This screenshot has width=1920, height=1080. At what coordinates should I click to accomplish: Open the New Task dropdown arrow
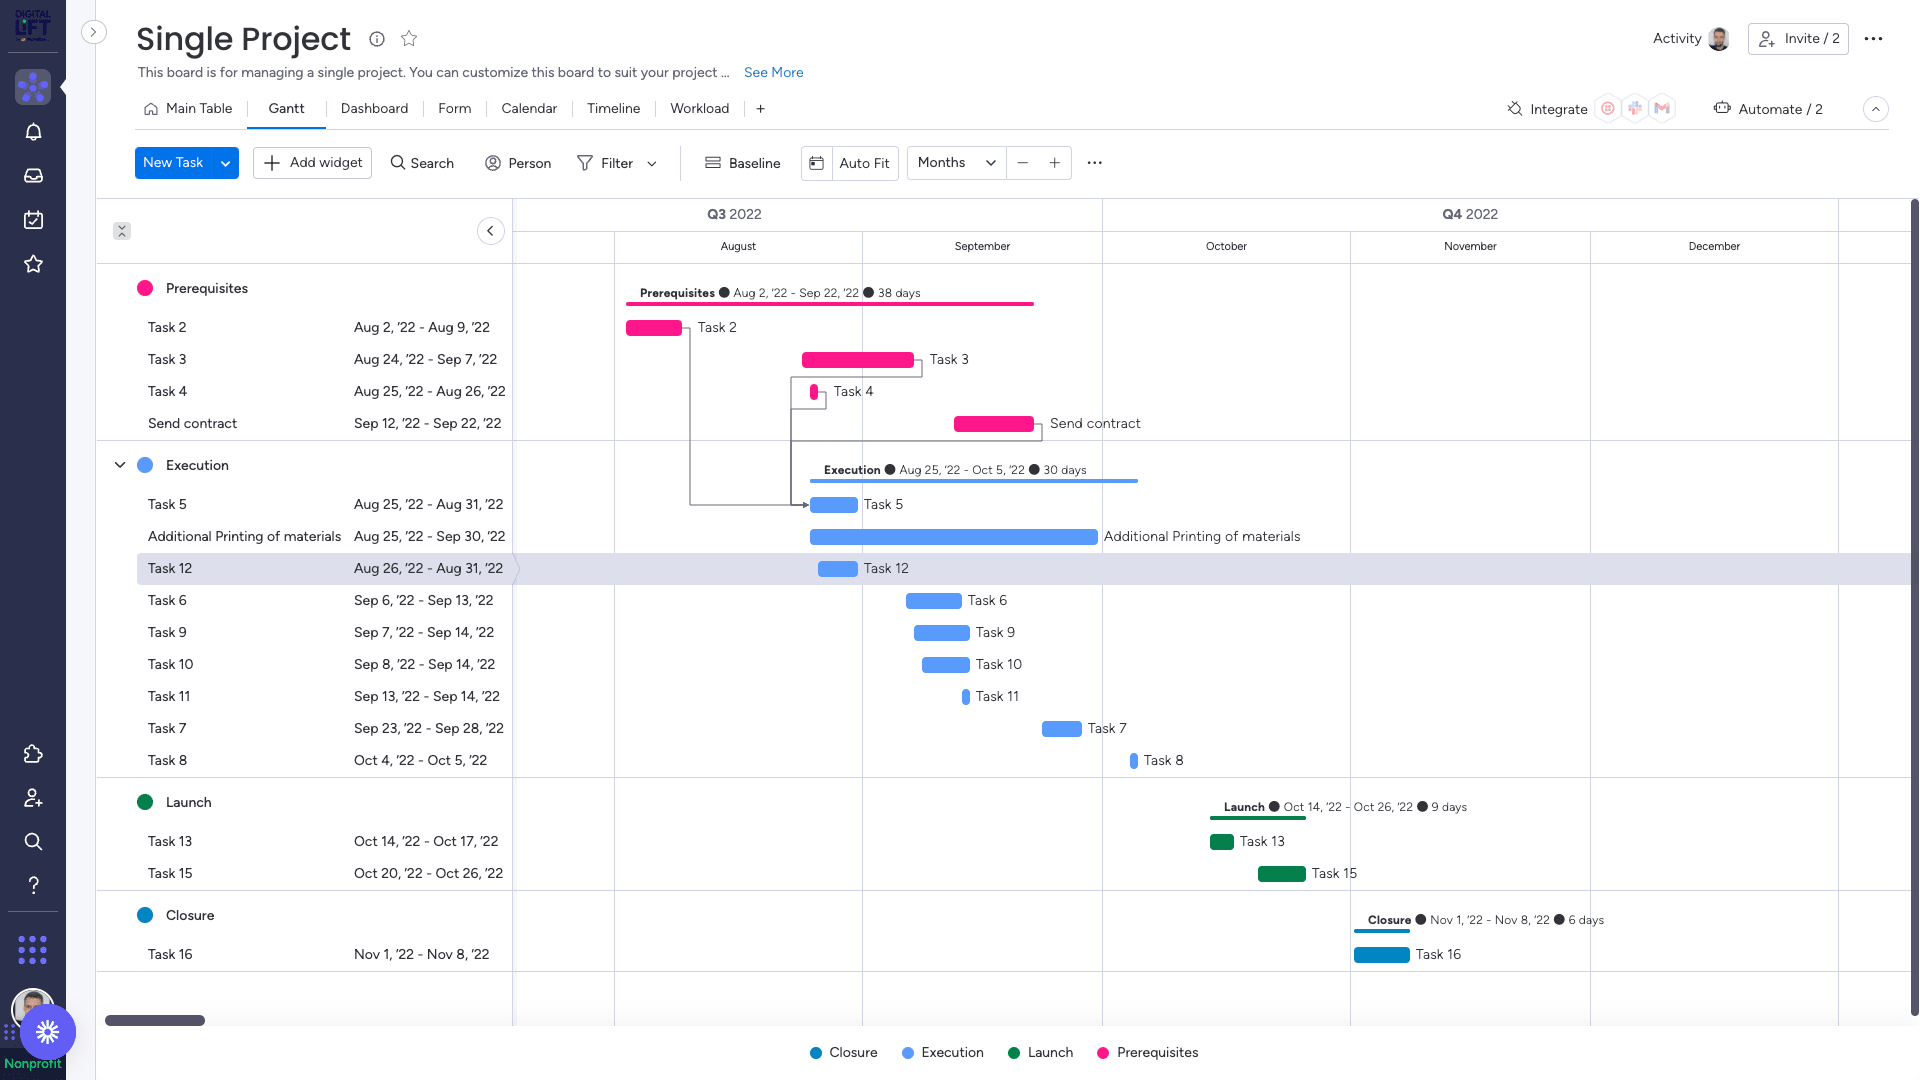coord(225,163)
